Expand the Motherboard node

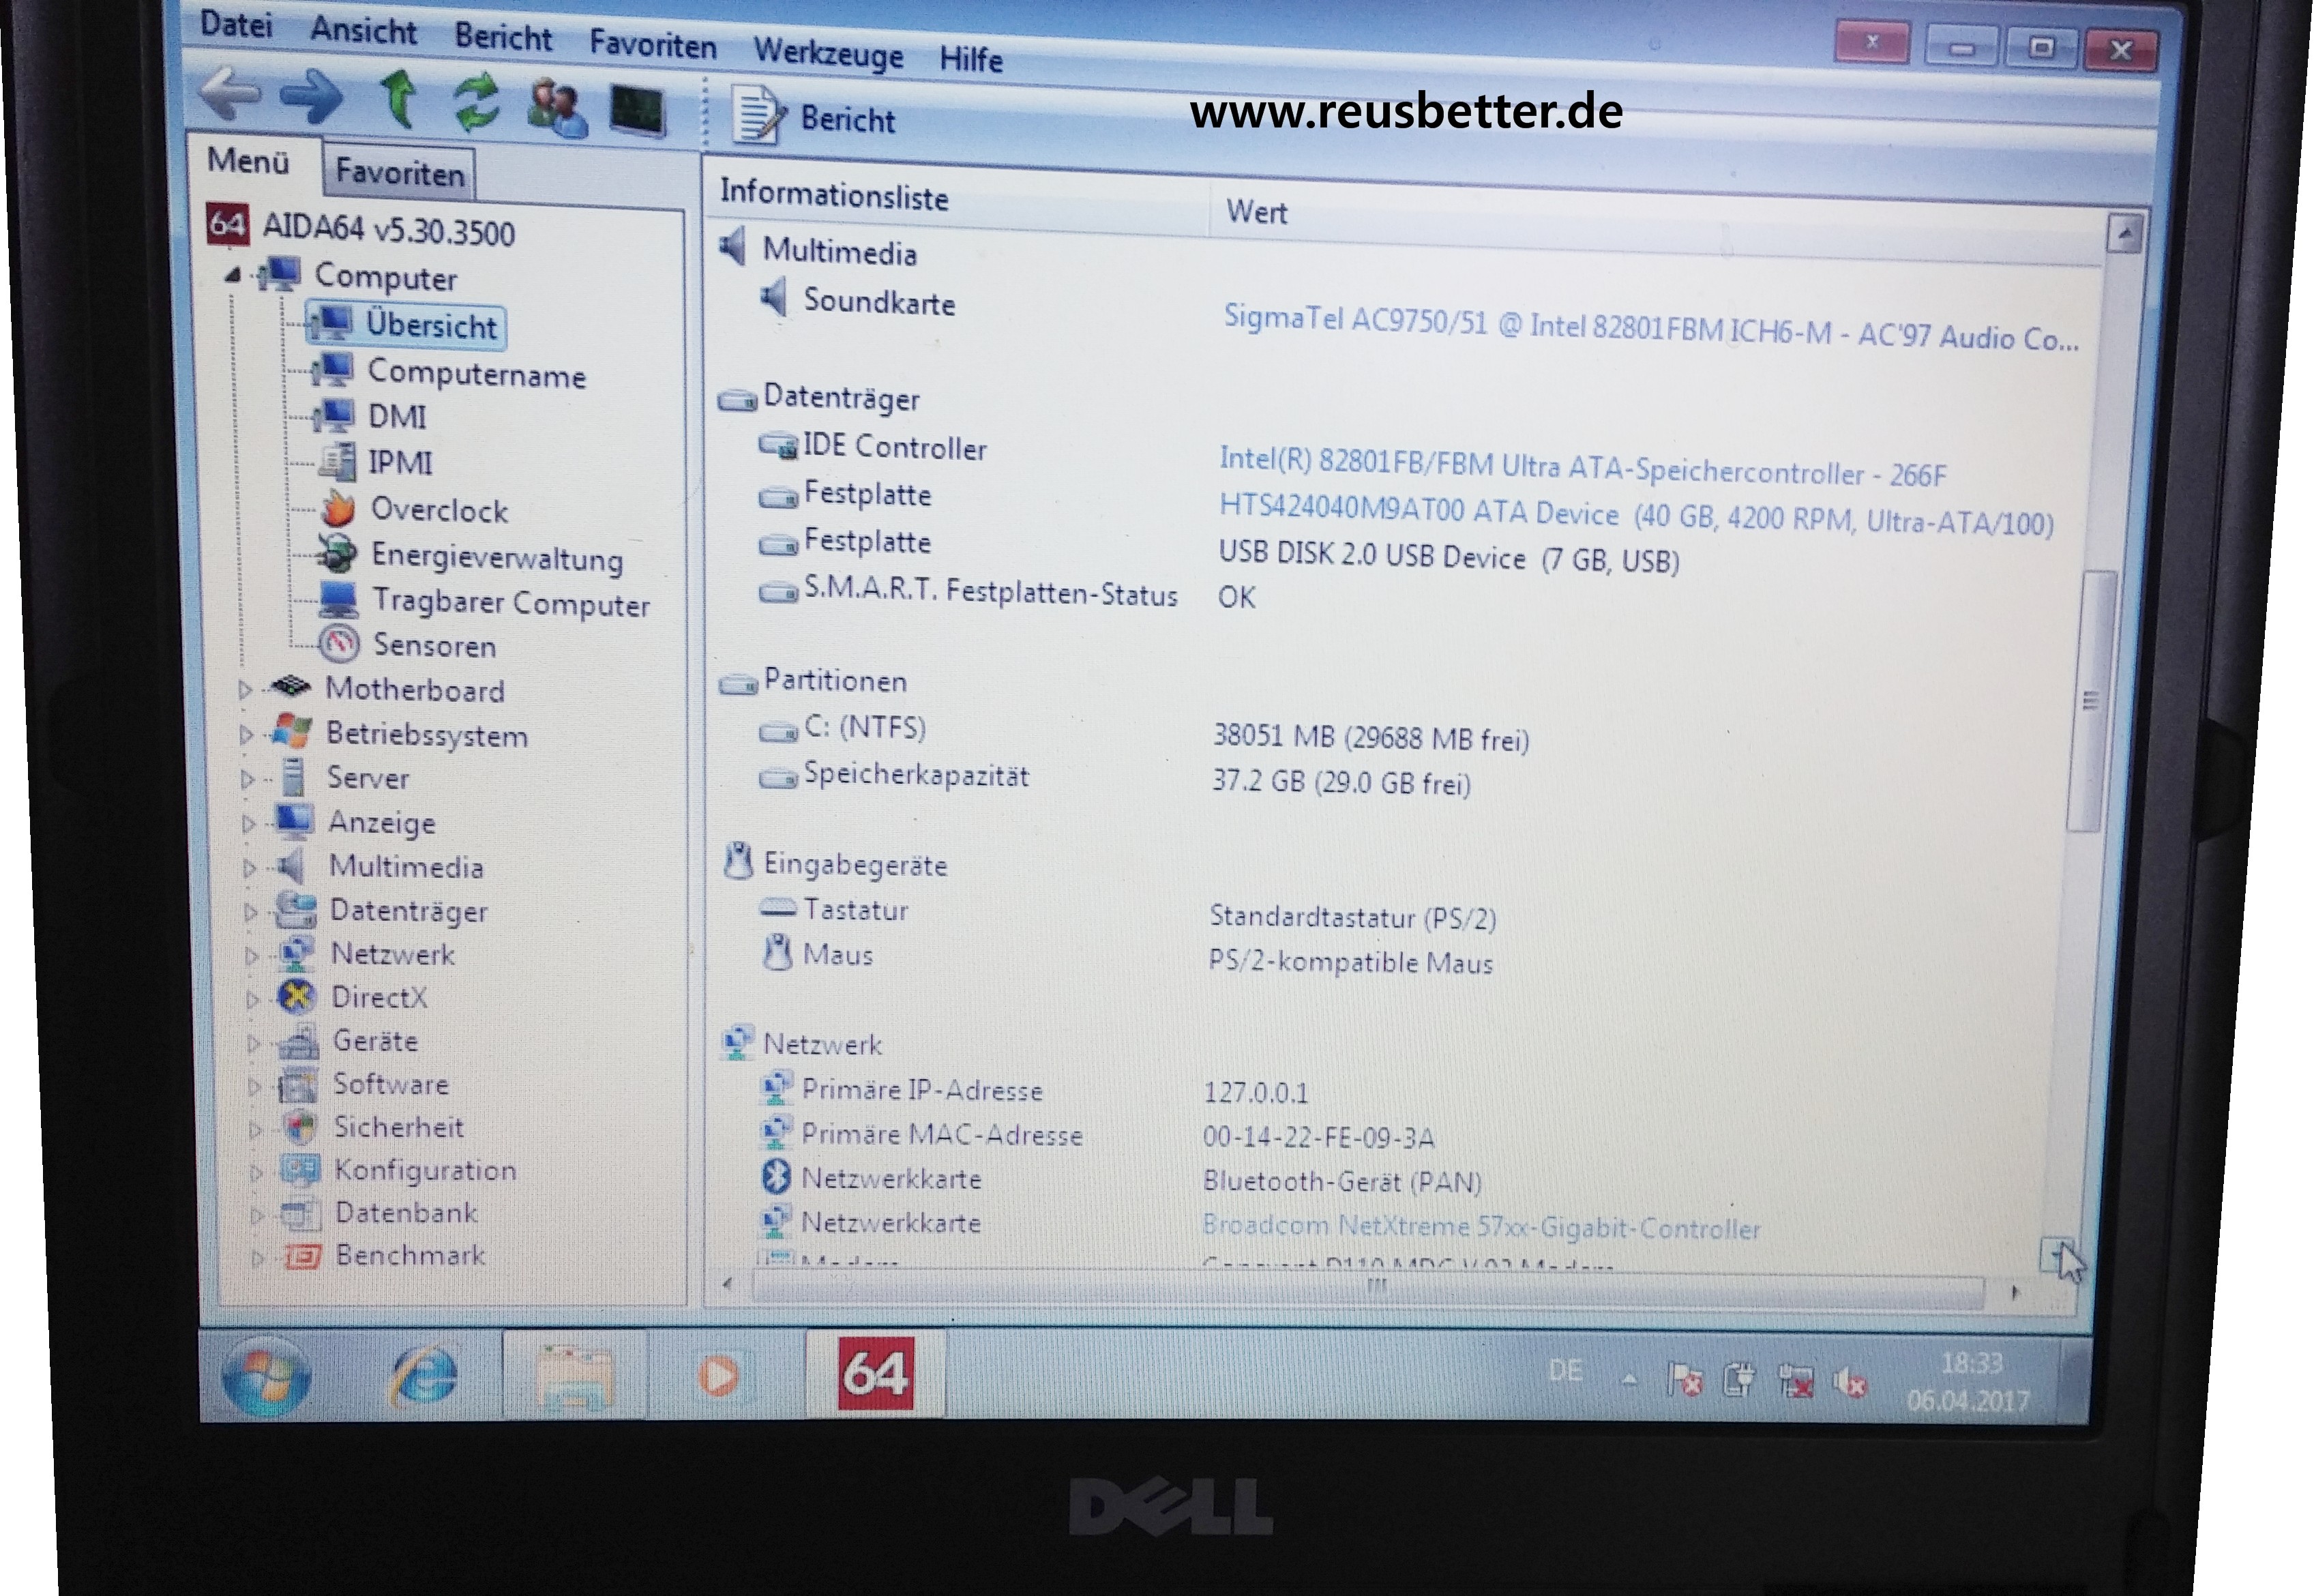click(x=245, y=689)
